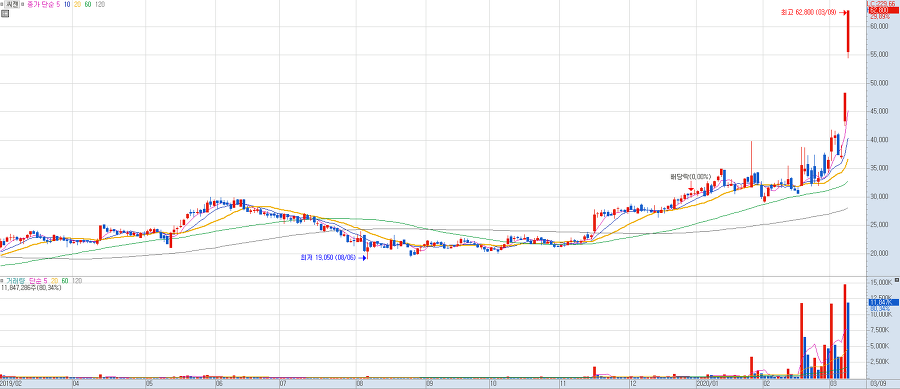Click the 50,000 price axis label
Image resolution: width=900 pixels, height=389 pixels.
click(x=878, y=84)
